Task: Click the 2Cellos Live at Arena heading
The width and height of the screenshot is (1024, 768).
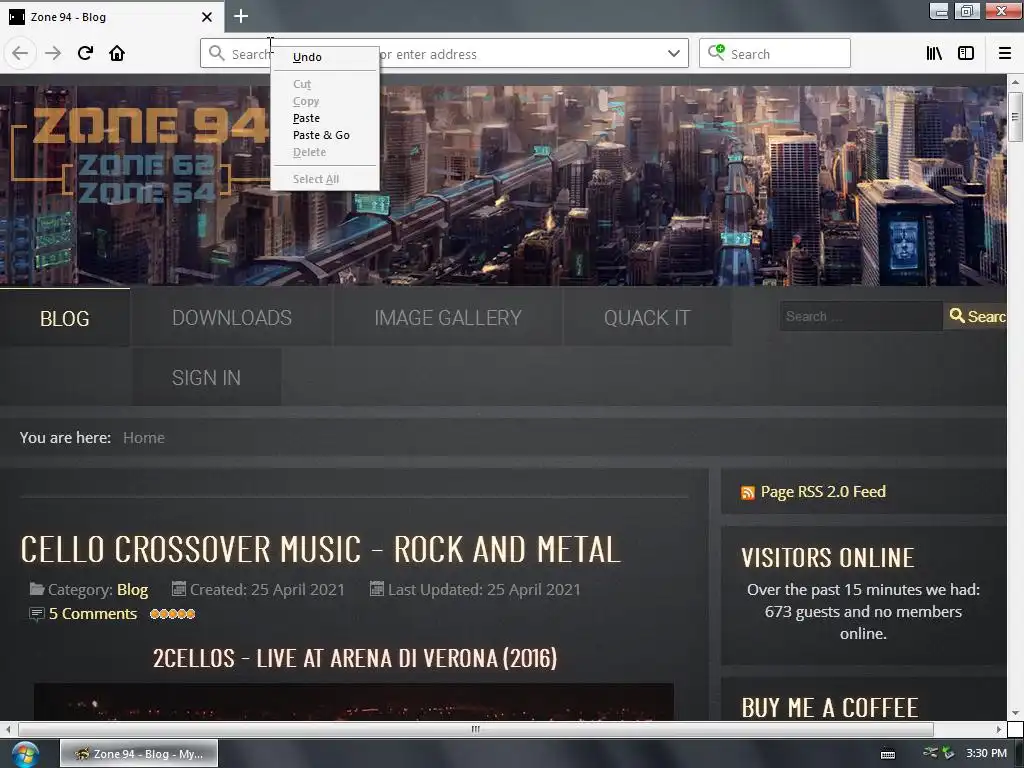Action: pos(355,658)
